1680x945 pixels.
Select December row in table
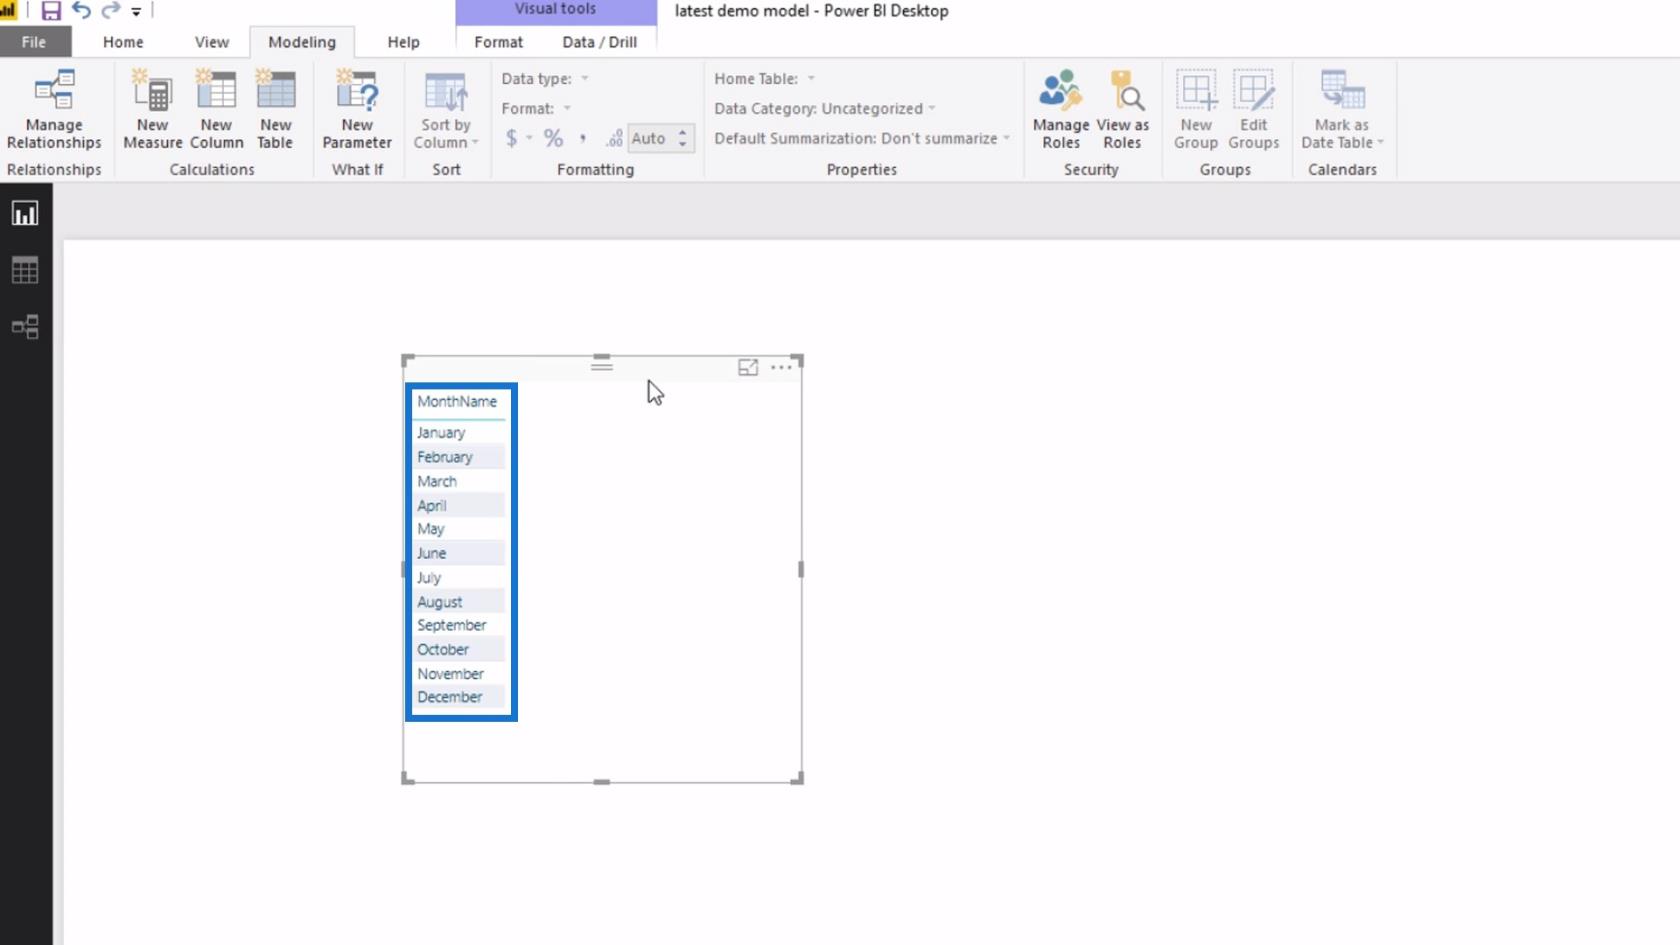tap(460, 697)
